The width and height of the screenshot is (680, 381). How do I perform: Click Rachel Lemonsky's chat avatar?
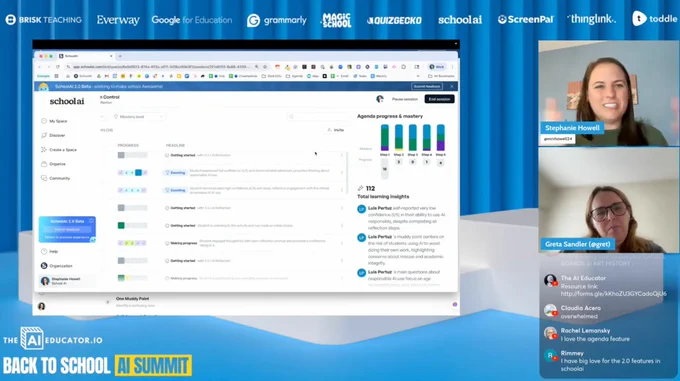point(550,333)
